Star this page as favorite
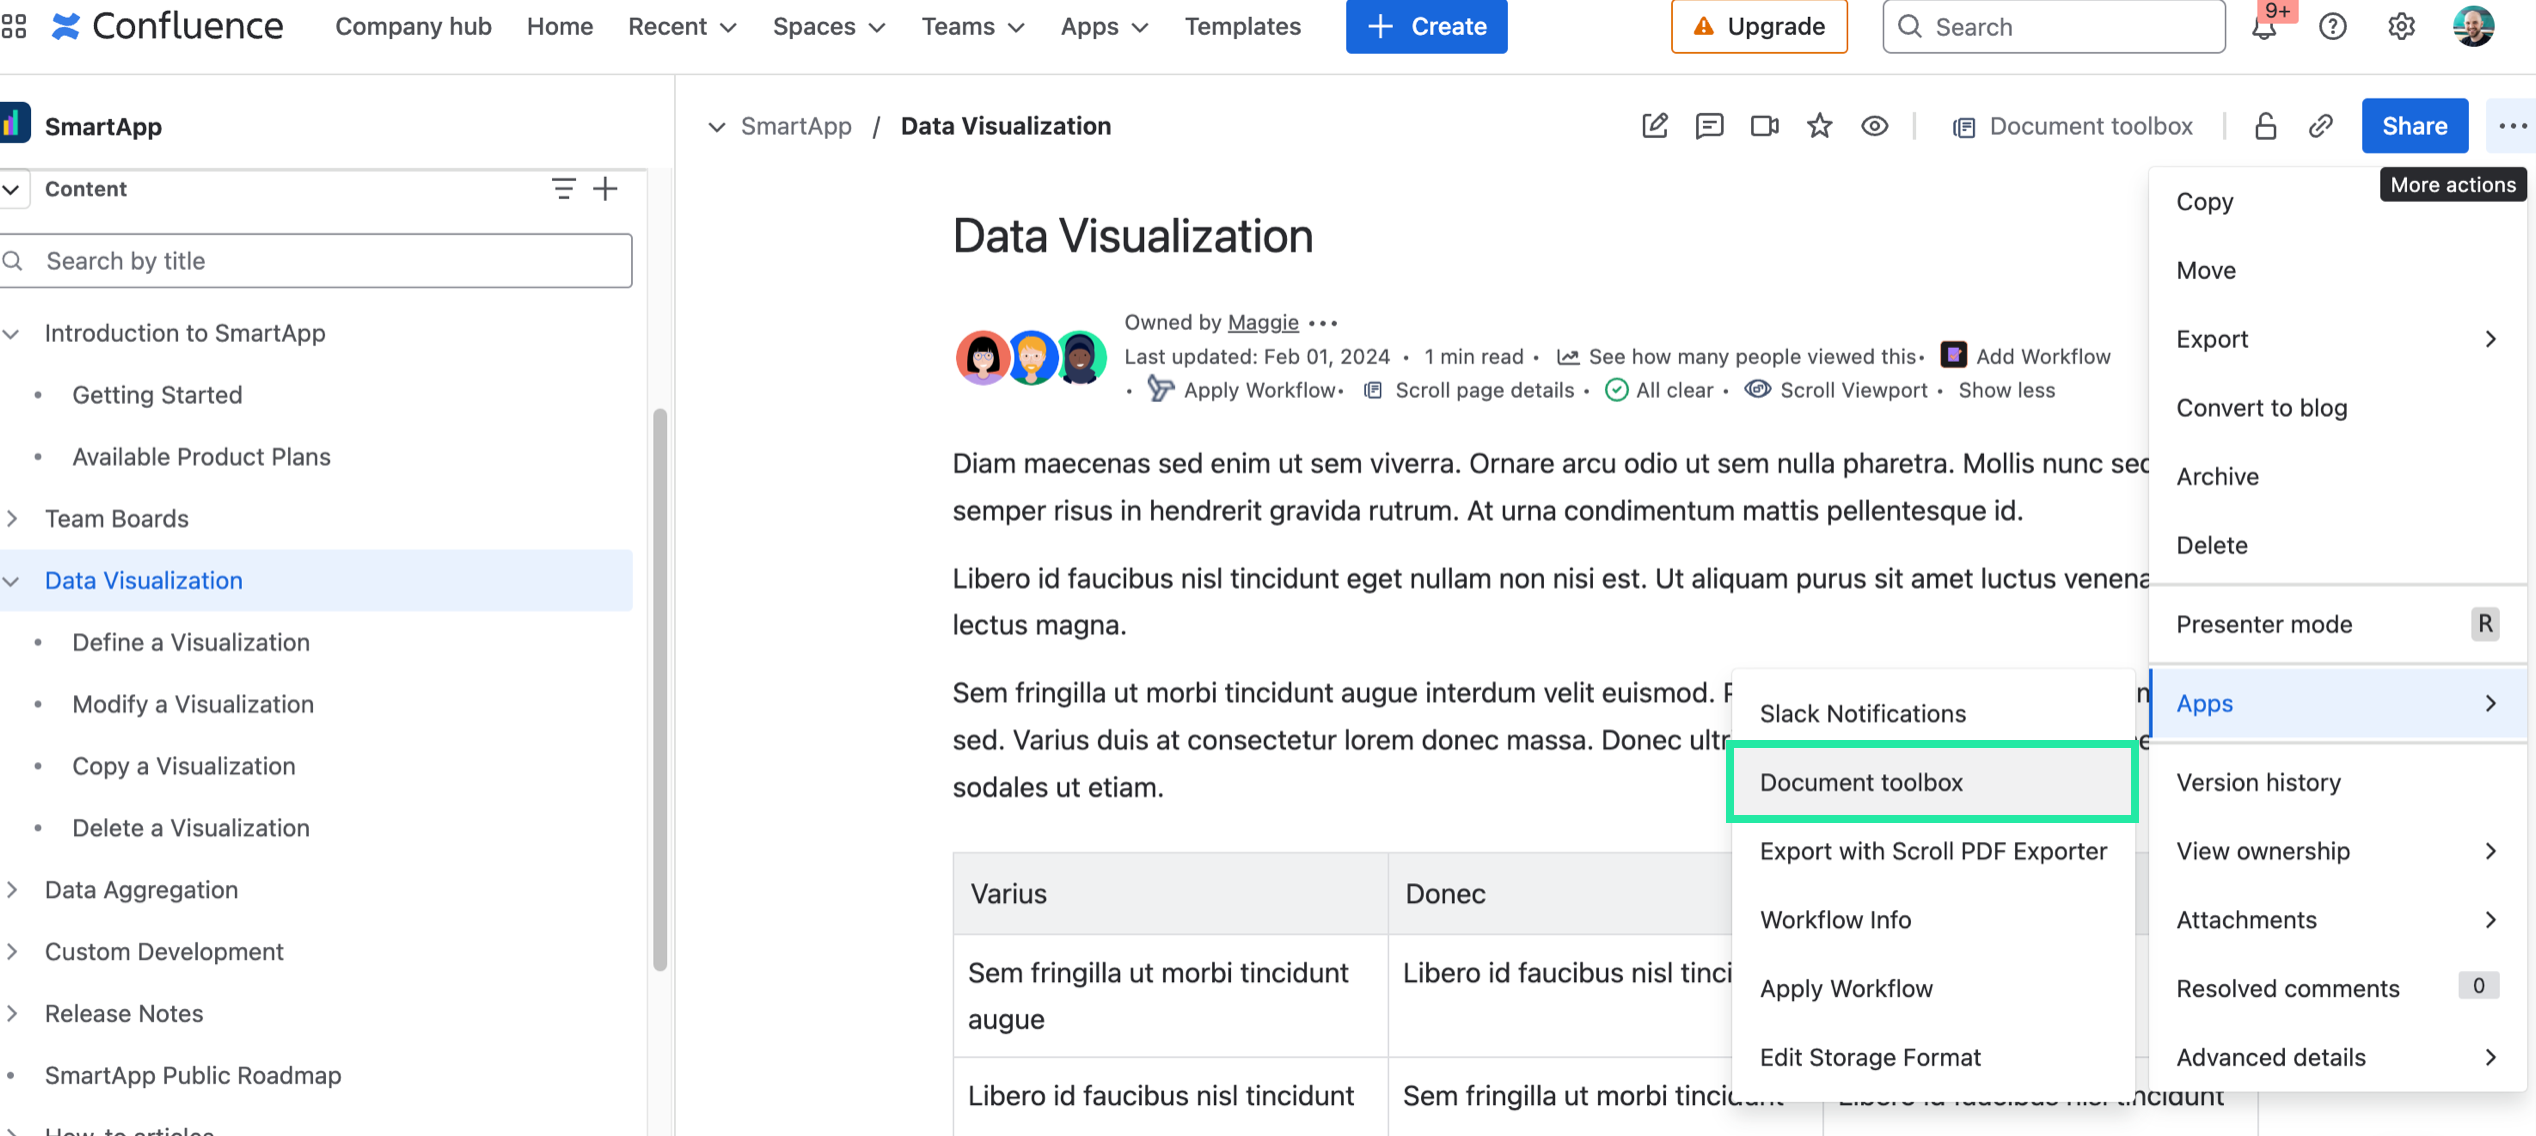The height and width of the screenshot is (1136, 2536). click(1819, 126)
